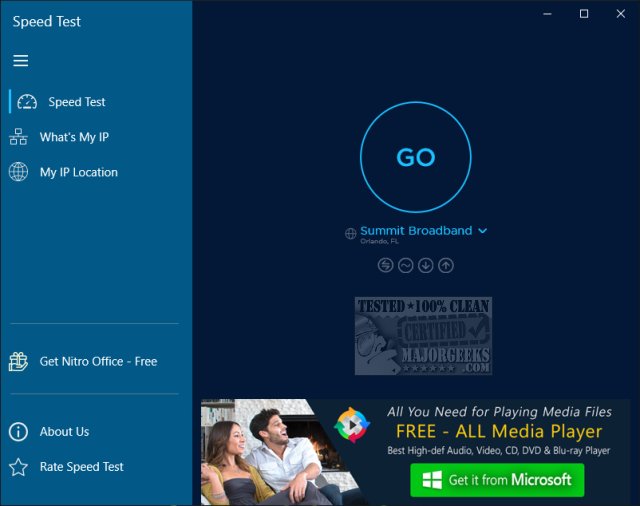Click the star Rate Speed Test icon
This screenshot has height=506, width=640.
coord(18,467)
